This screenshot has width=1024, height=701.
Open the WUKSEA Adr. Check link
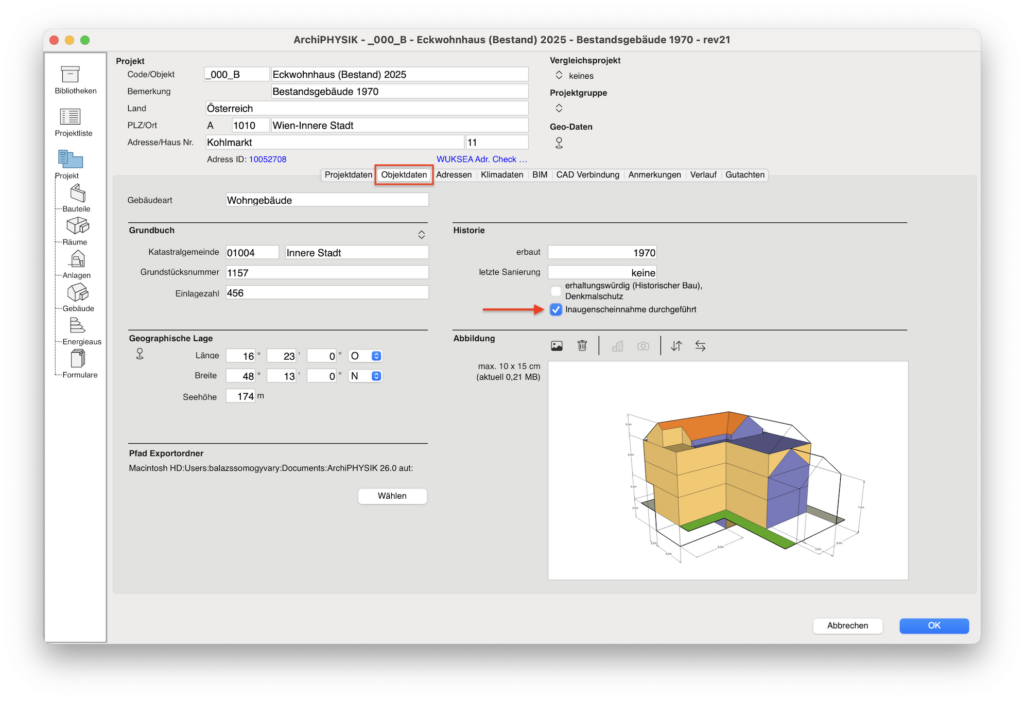[481, 159]
